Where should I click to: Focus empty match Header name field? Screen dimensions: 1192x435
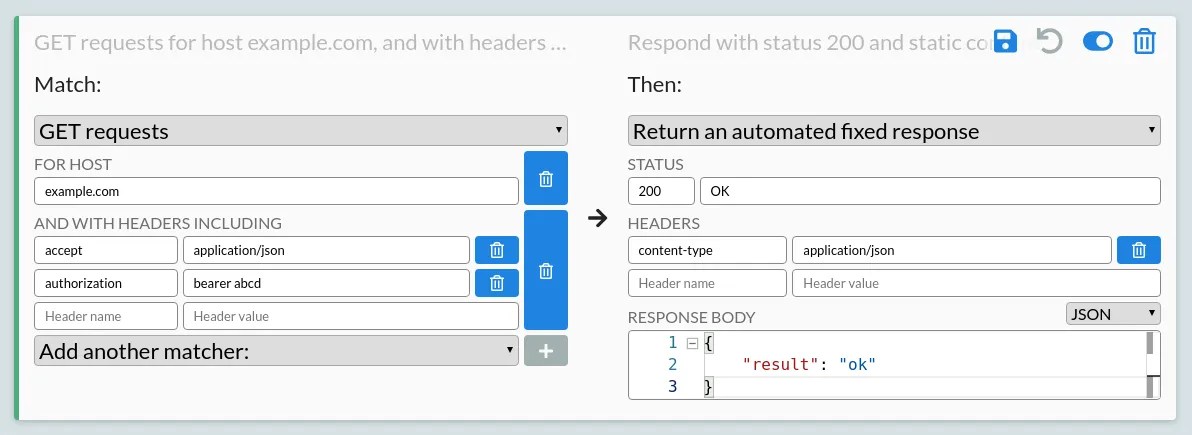point(106,316)
